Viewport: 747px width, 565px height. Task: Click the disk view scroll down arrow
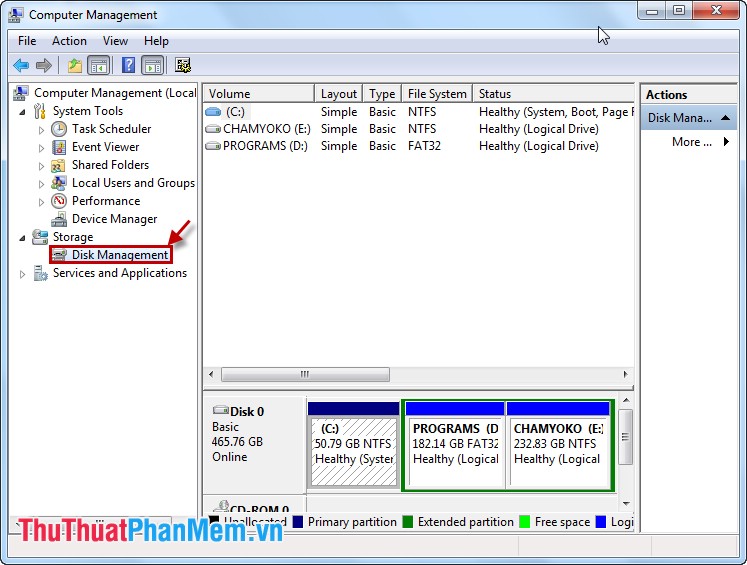[x=626, y=504]
